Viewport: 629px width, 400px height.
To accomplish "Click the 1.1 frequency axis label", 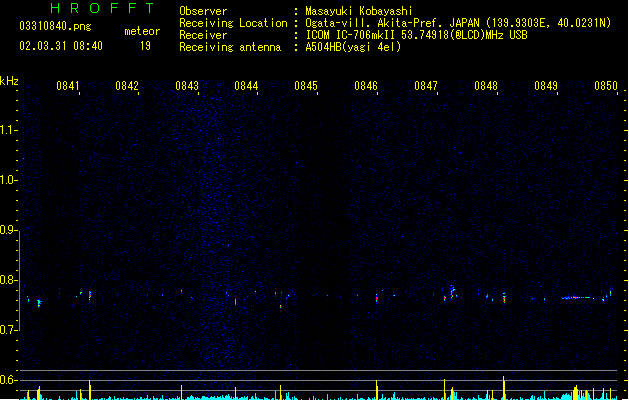I will coord(8,130).
